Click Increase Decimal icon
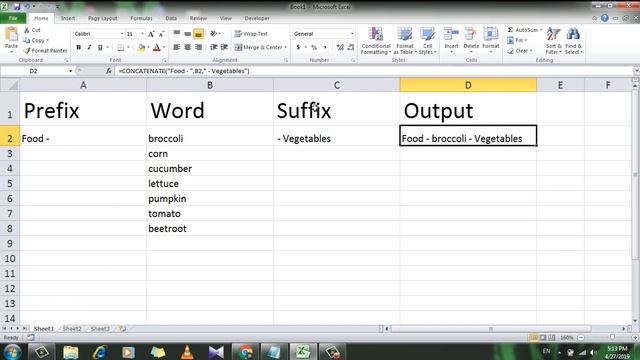The image size is (640, 360). 340,47
